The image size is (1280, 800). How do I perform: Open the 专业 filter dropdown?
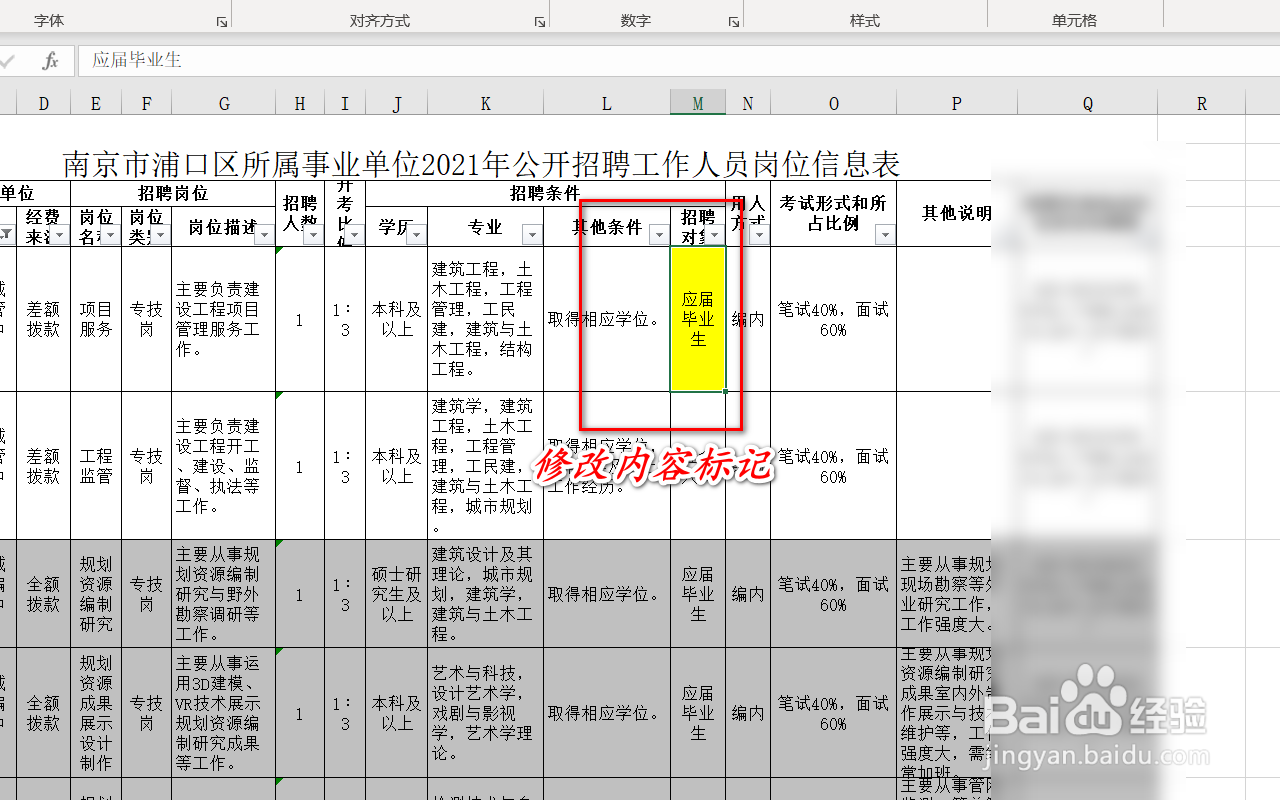(x=532, y=235)
